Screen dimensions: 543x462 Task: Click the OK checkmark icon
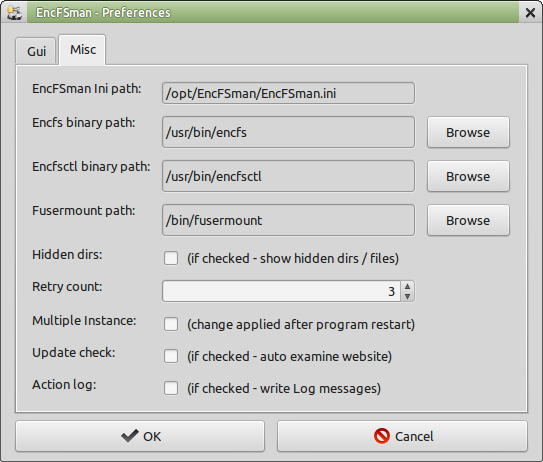coord(130,436)
